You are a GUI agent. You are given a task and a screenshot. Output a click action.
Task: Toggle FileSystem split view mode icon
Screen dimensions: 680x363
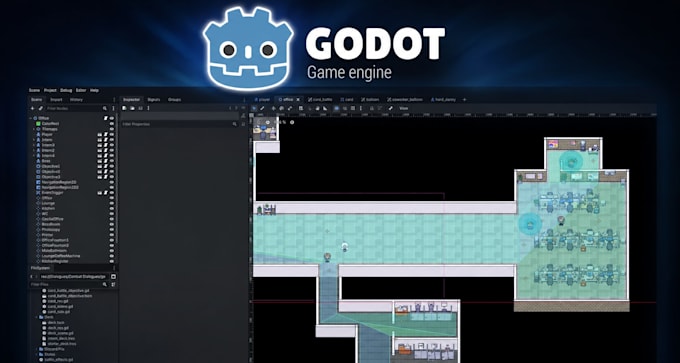pyautogui.click(x=113, y=276)
